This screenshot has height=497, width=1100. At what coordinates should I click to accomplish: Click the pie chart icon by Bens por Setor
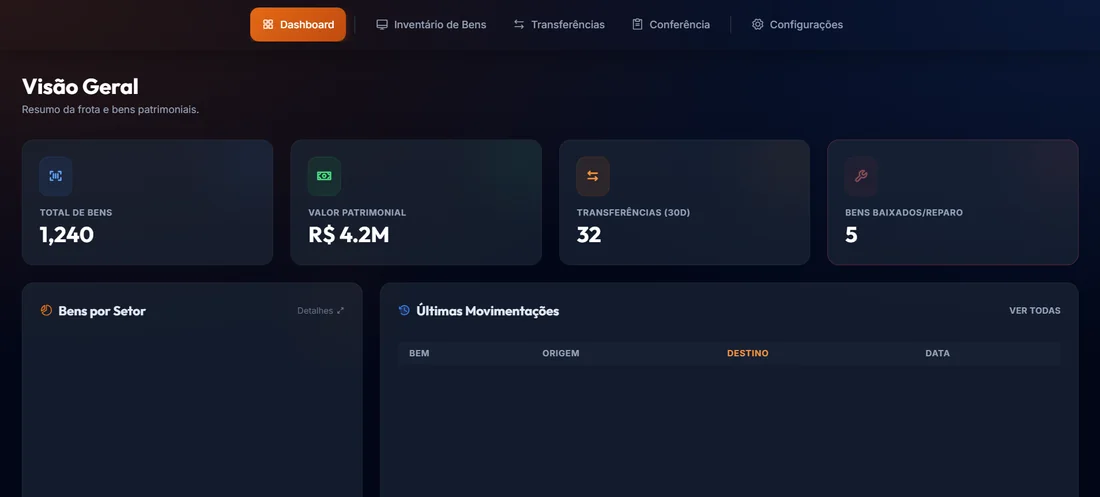click(46, 310)
